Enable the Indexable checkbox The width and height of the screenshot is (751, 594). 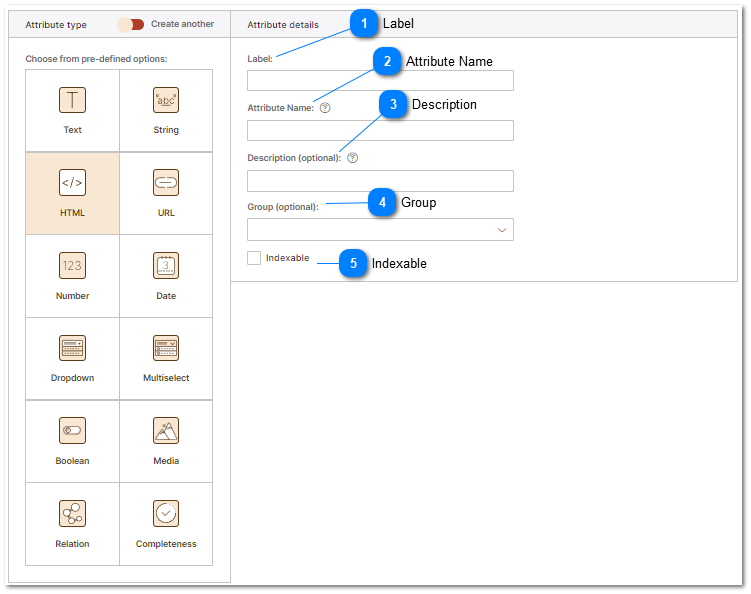[x=254, y=258]
